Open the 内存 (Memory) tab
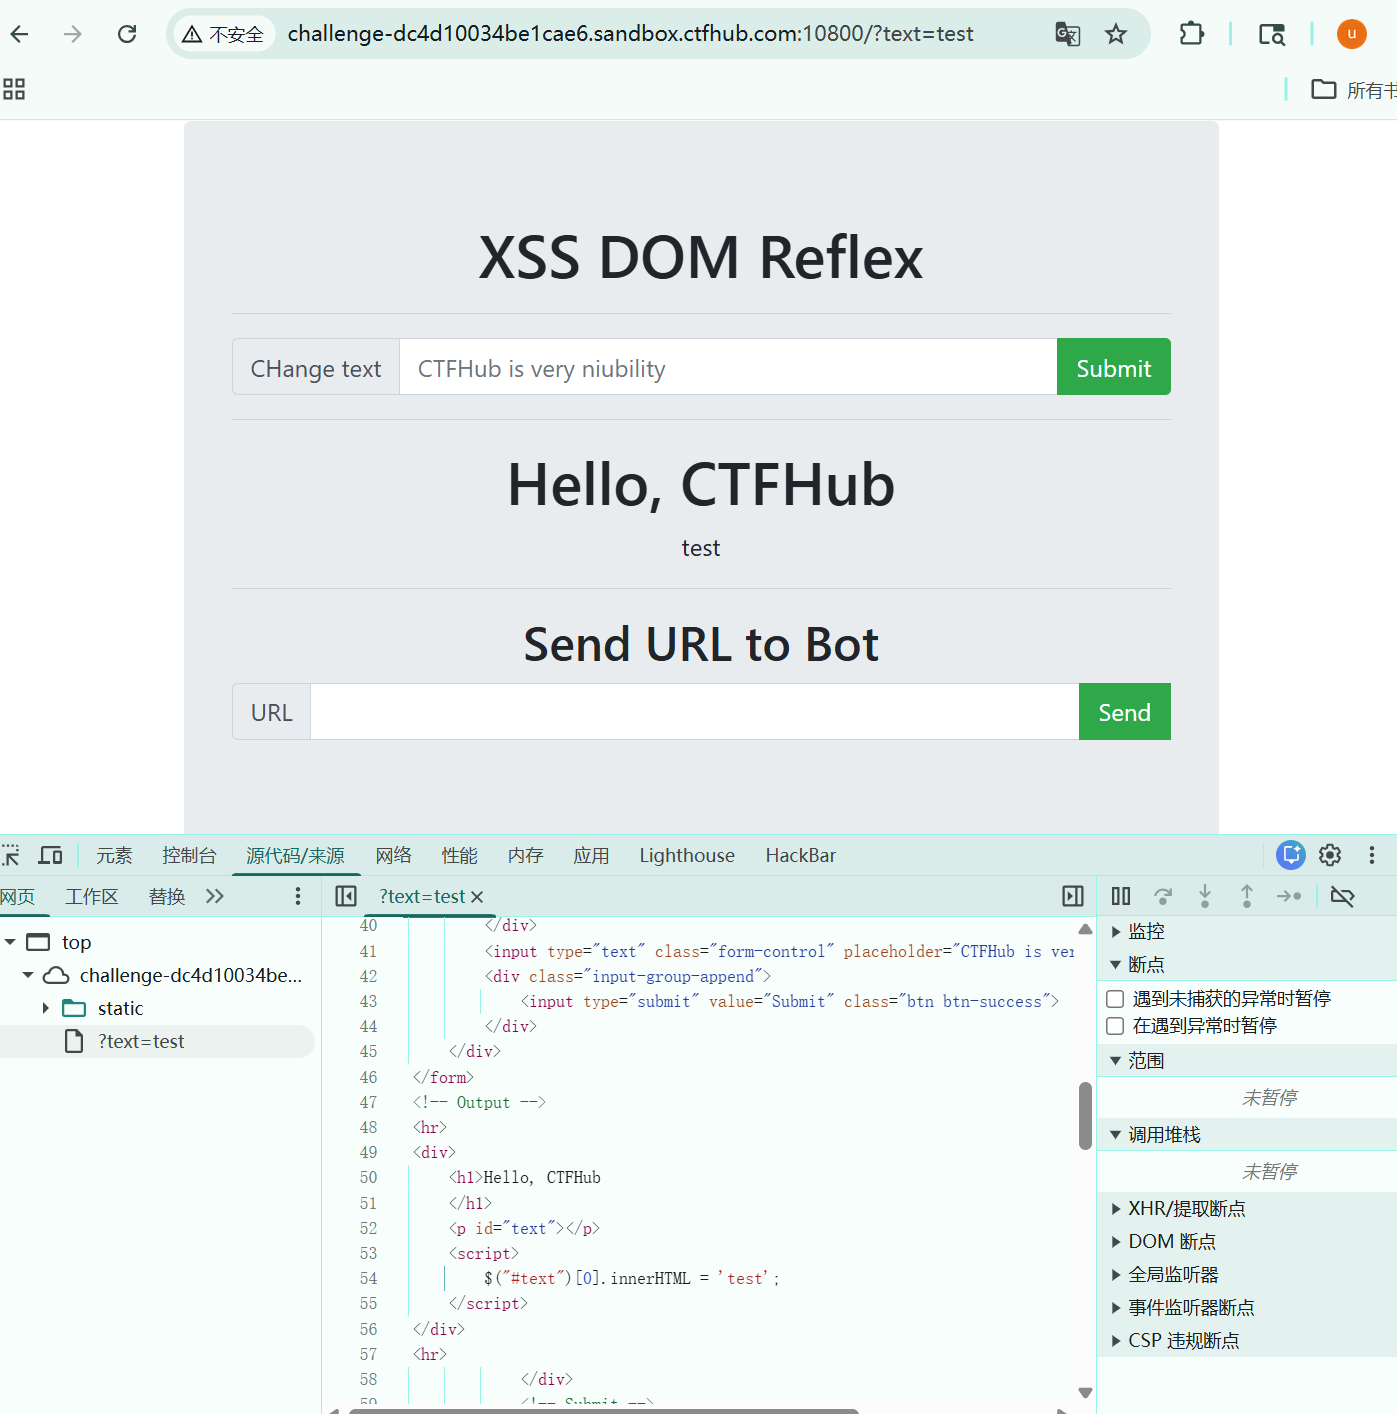The image size is (1397, 1414). (x=525, y=855)
